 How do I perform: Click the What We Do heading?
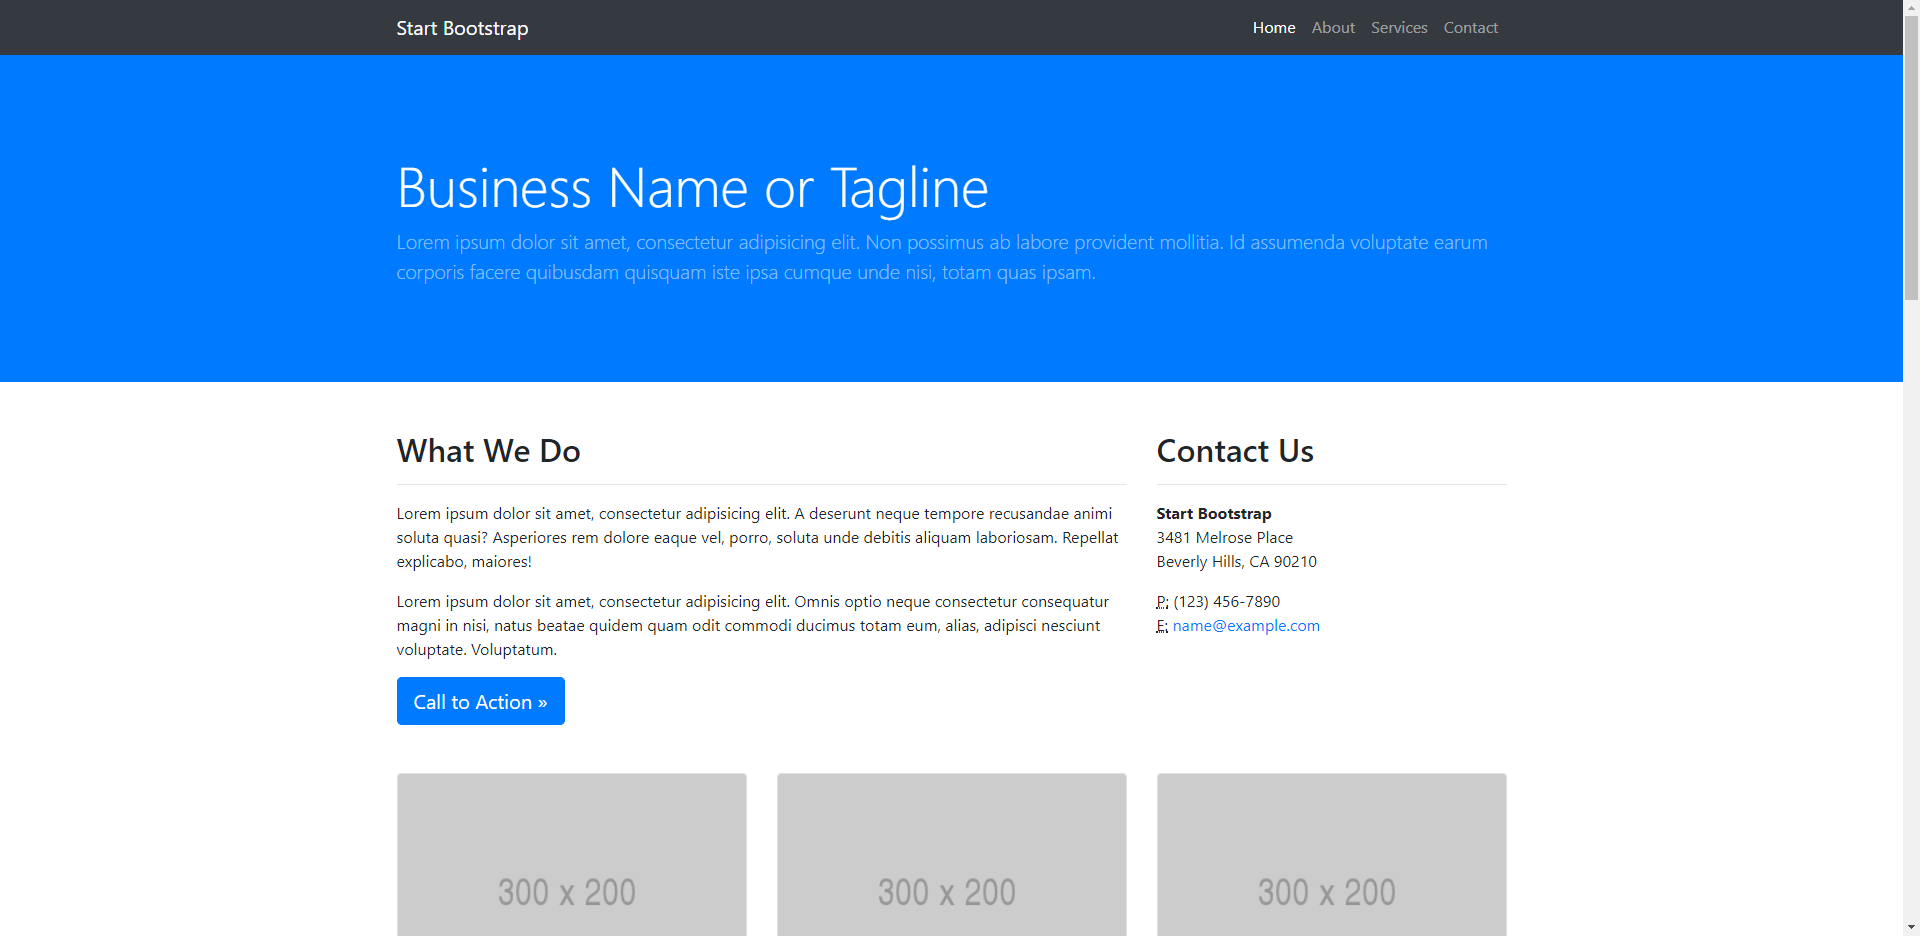(x=488, y=451)
